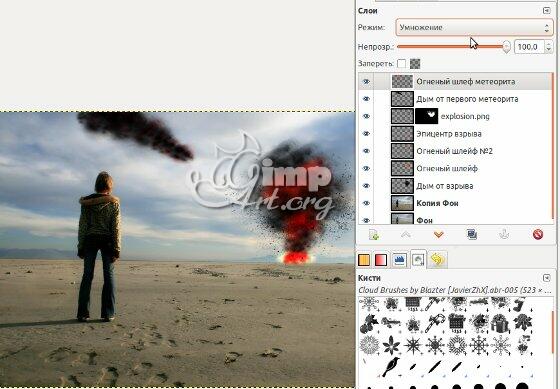Click the Копия Фон layer thumbnail
The width and height of the screenshot is (560, 389).
pyautogui.click(x=402, y=203)
